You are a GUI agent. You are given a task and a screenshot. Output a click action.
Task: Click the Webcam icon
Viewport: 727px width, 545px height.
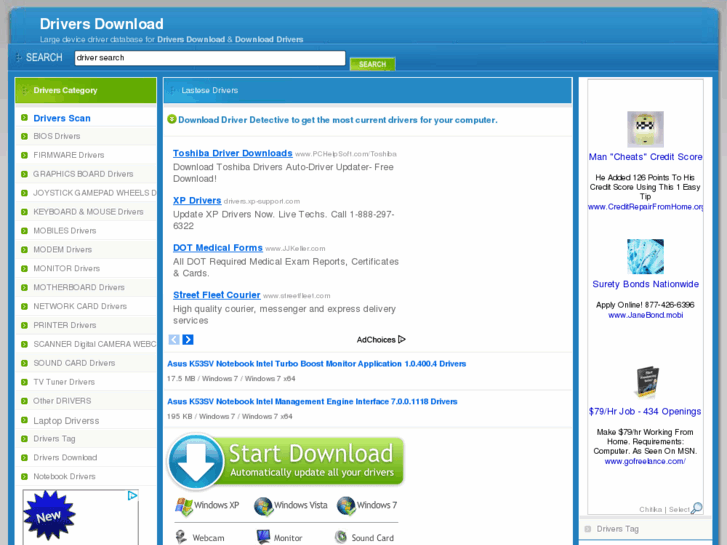(x=181, y=537)
